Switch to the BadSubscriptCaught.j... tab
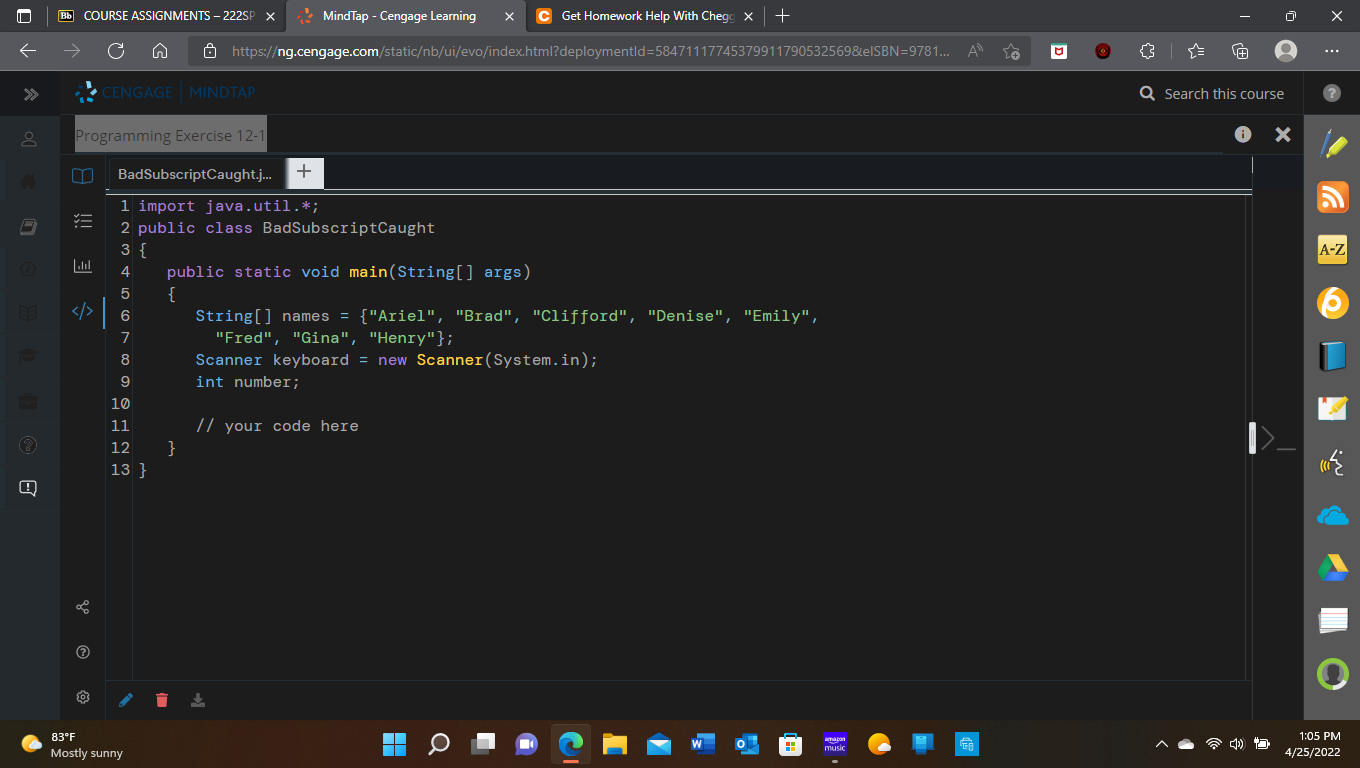1360x768 pixels. tap(195, 173)
